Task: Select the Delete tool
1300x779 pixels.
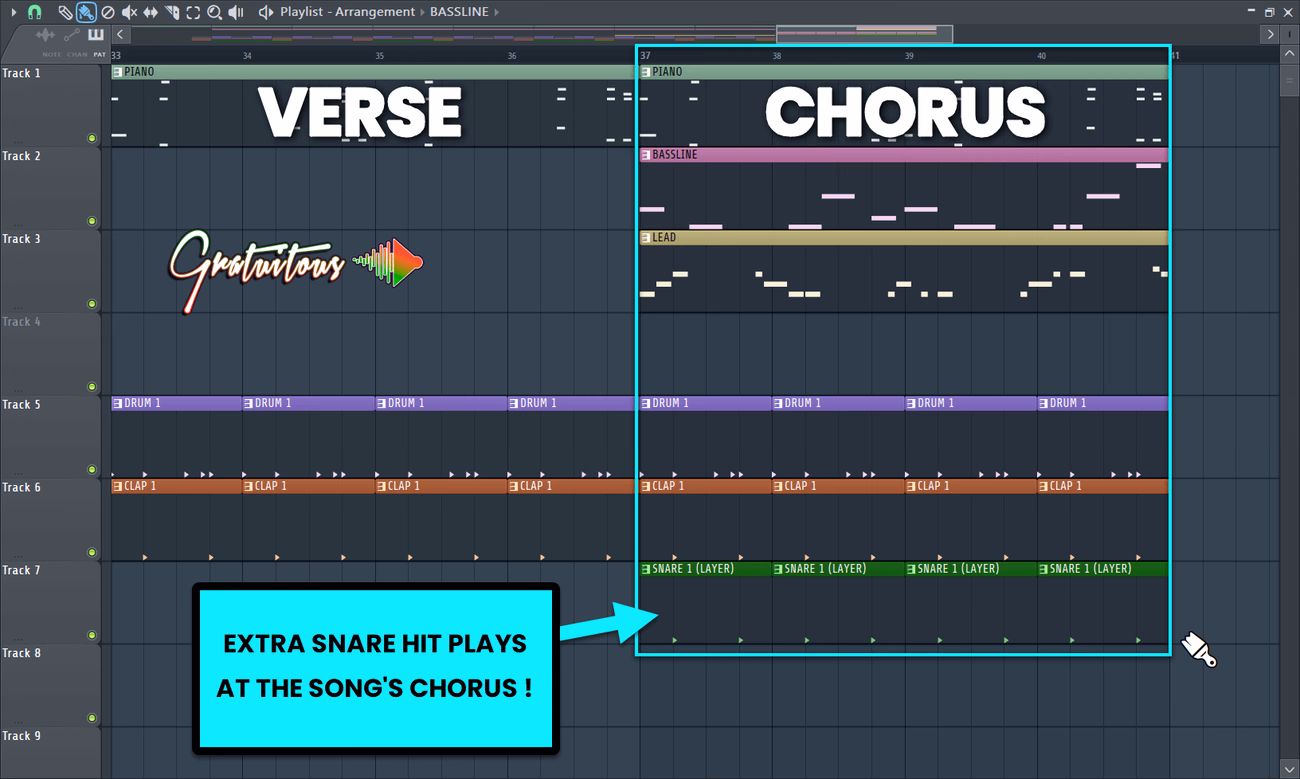Action: 108,12
